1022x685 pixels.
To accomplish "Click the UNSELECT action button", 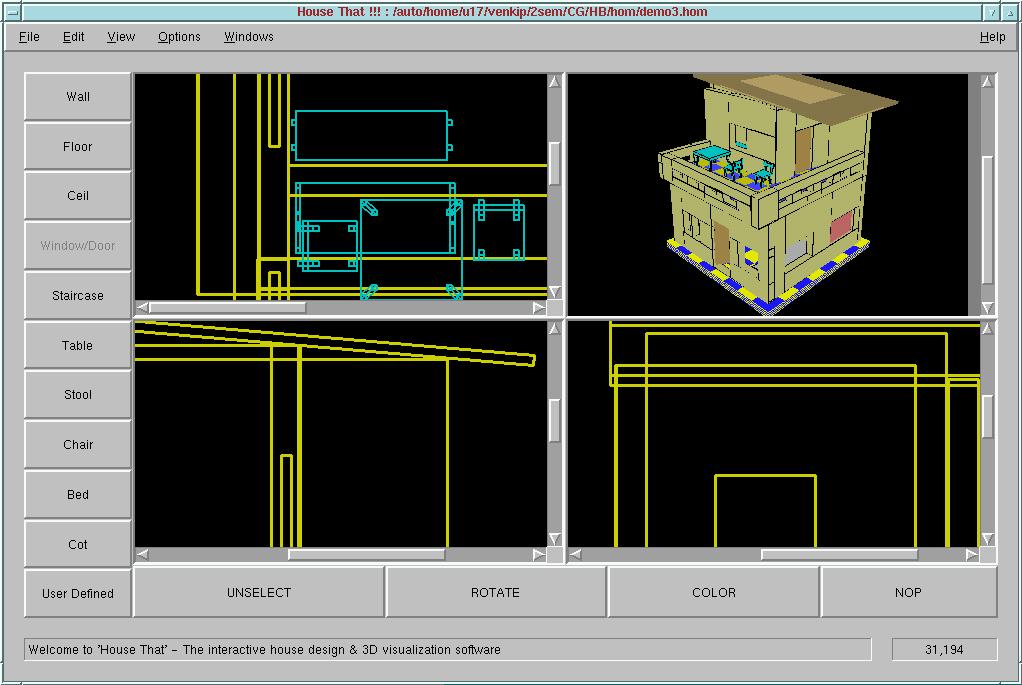I will pyautogui.click(x=259, y=592).
